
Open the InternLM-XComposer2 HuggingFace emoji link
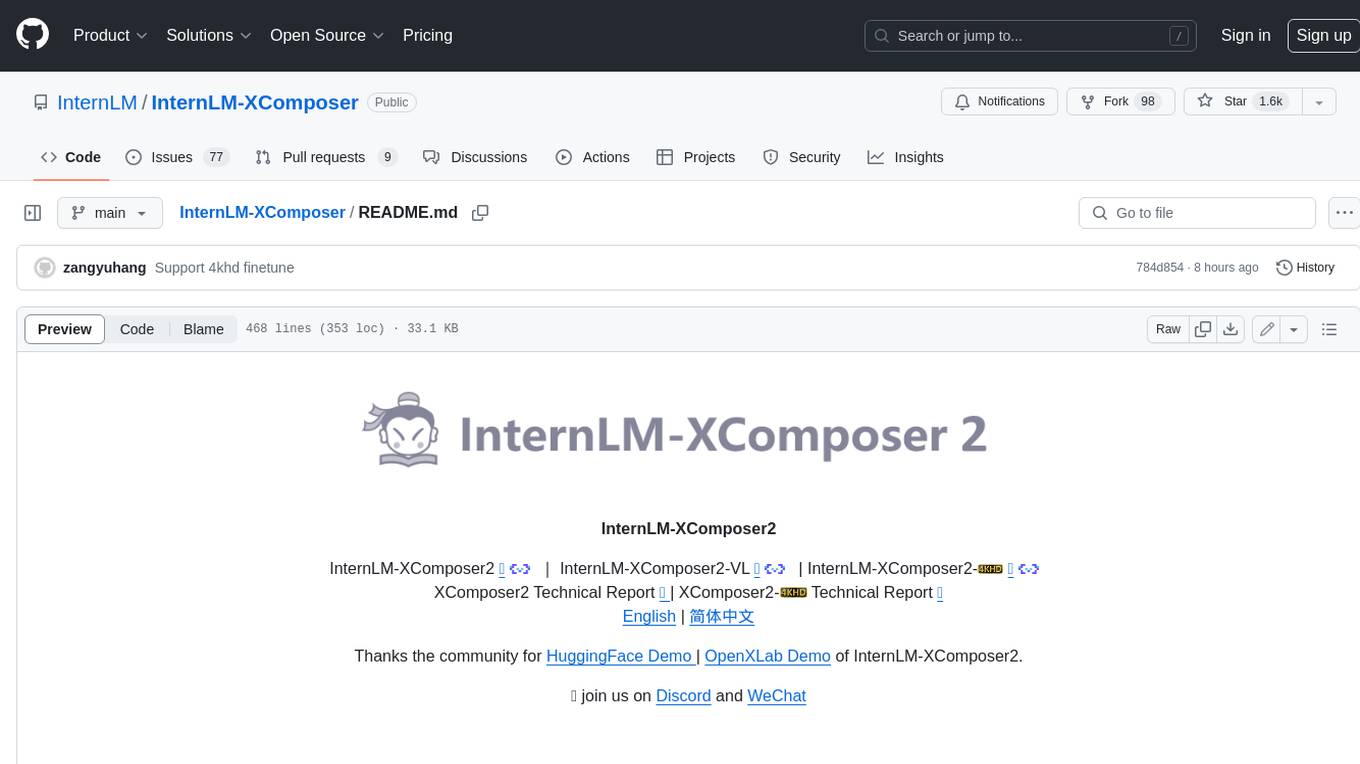click(502, 569)
